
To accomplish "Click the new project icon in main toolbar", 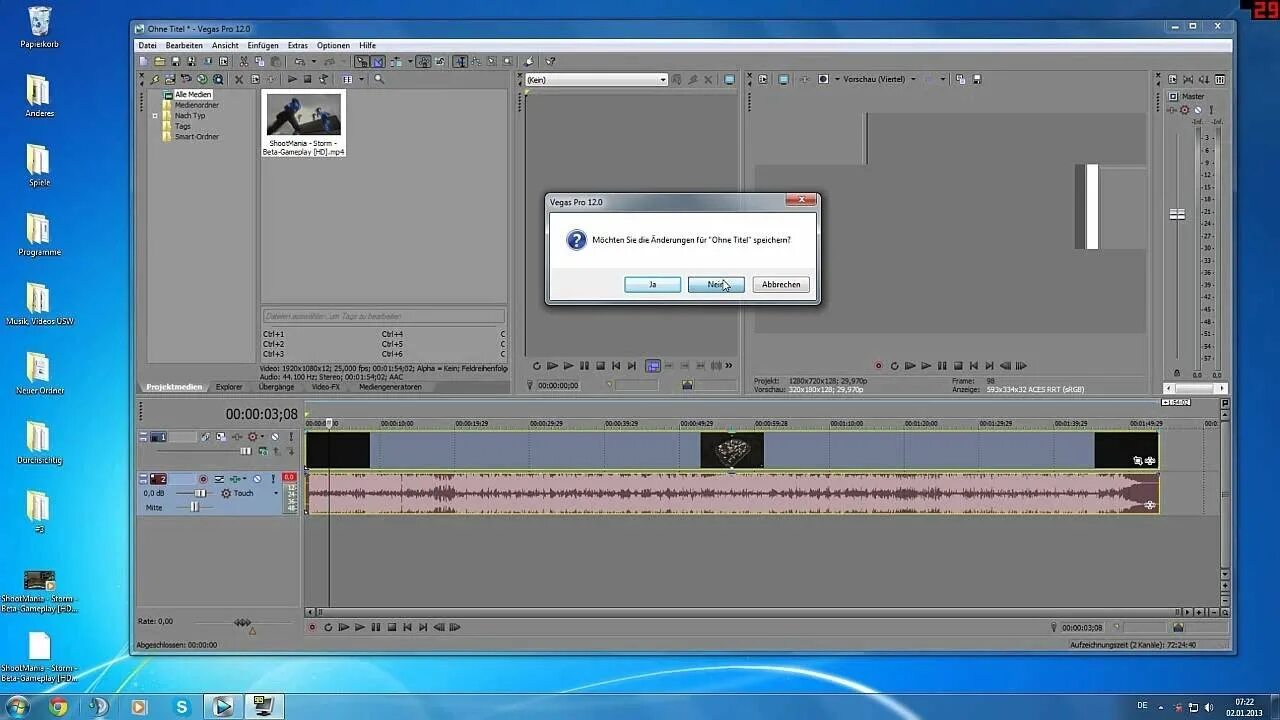I will pos(144,62).
